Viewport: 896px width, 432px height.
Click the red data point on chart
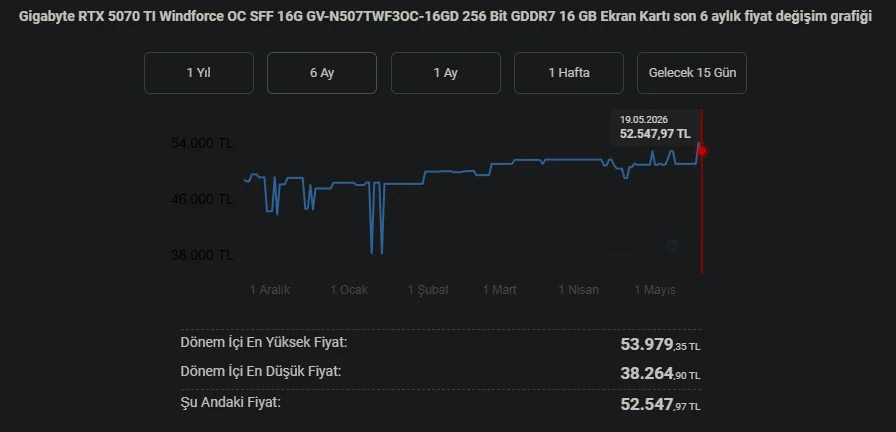click(702, 151)
